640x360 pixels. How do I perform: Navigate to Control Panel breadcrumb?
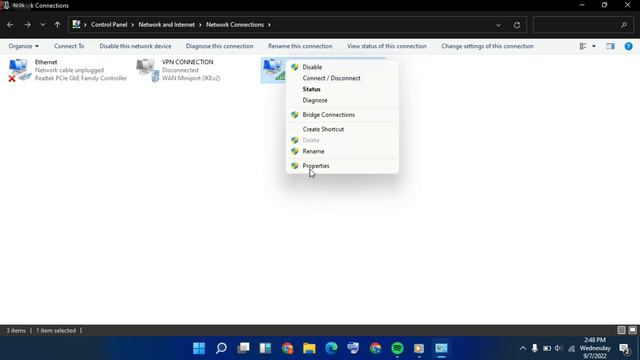coord(109,25)
